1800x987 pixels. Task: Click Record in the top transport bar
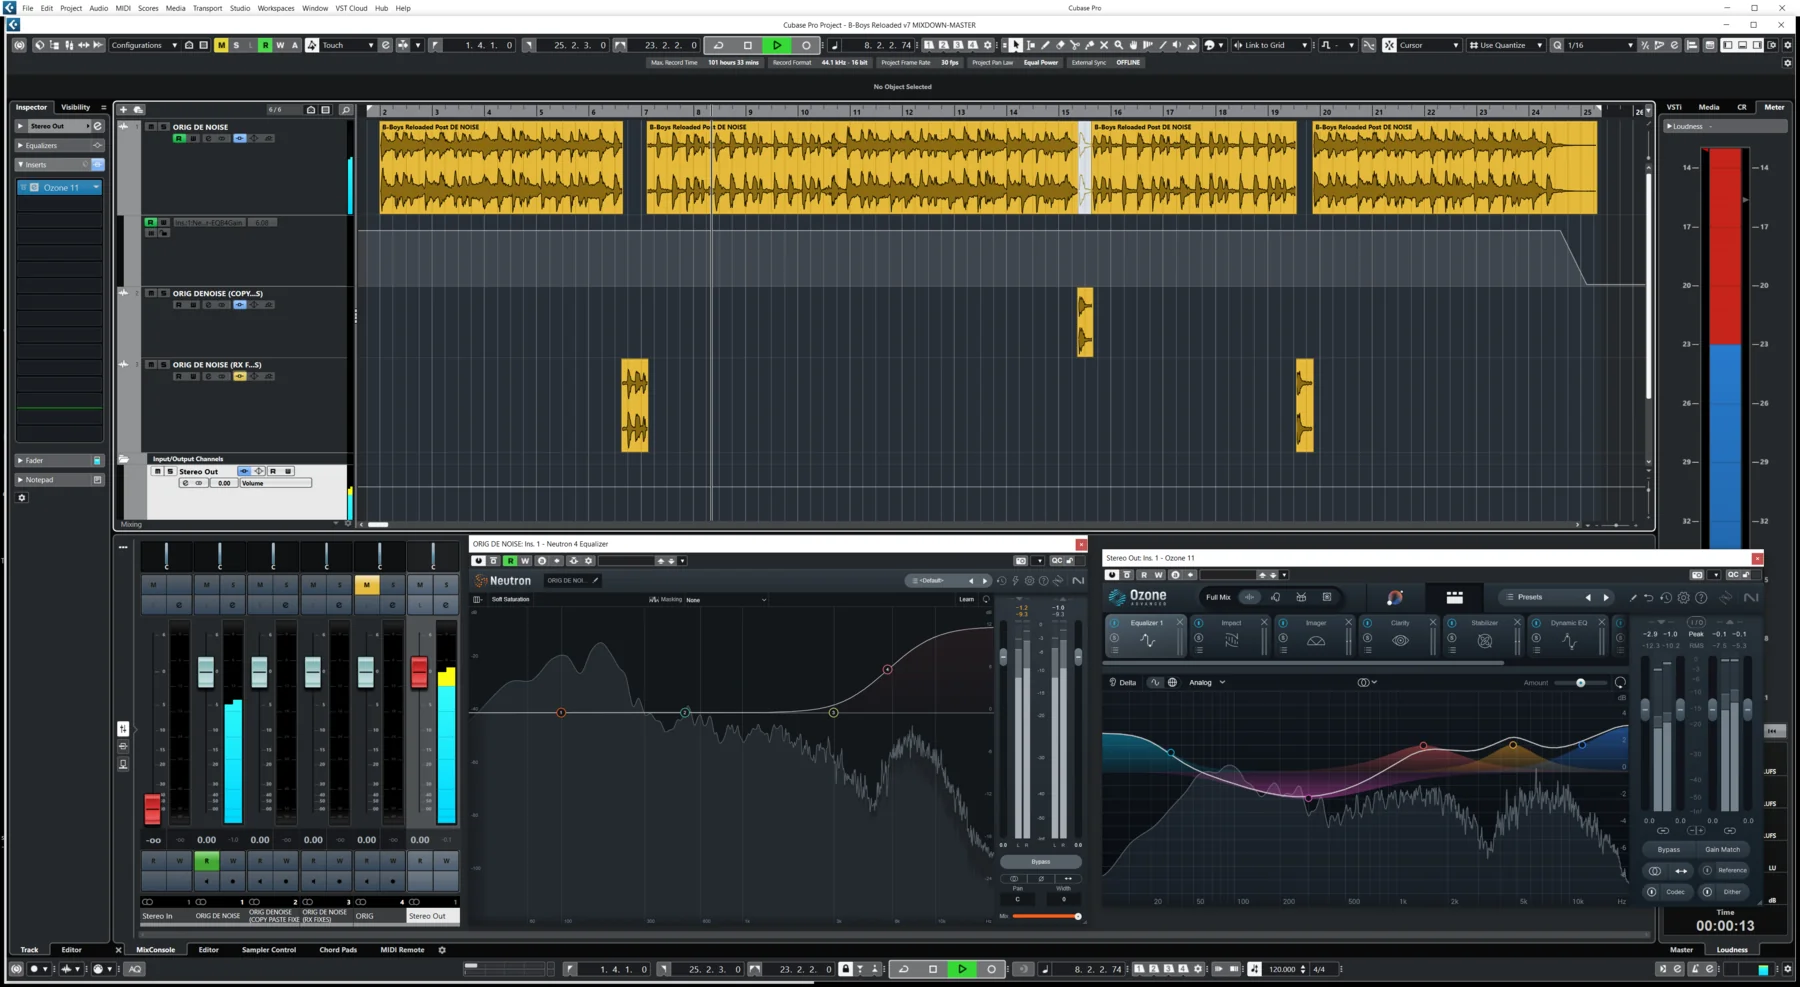(x=806, y=45)
